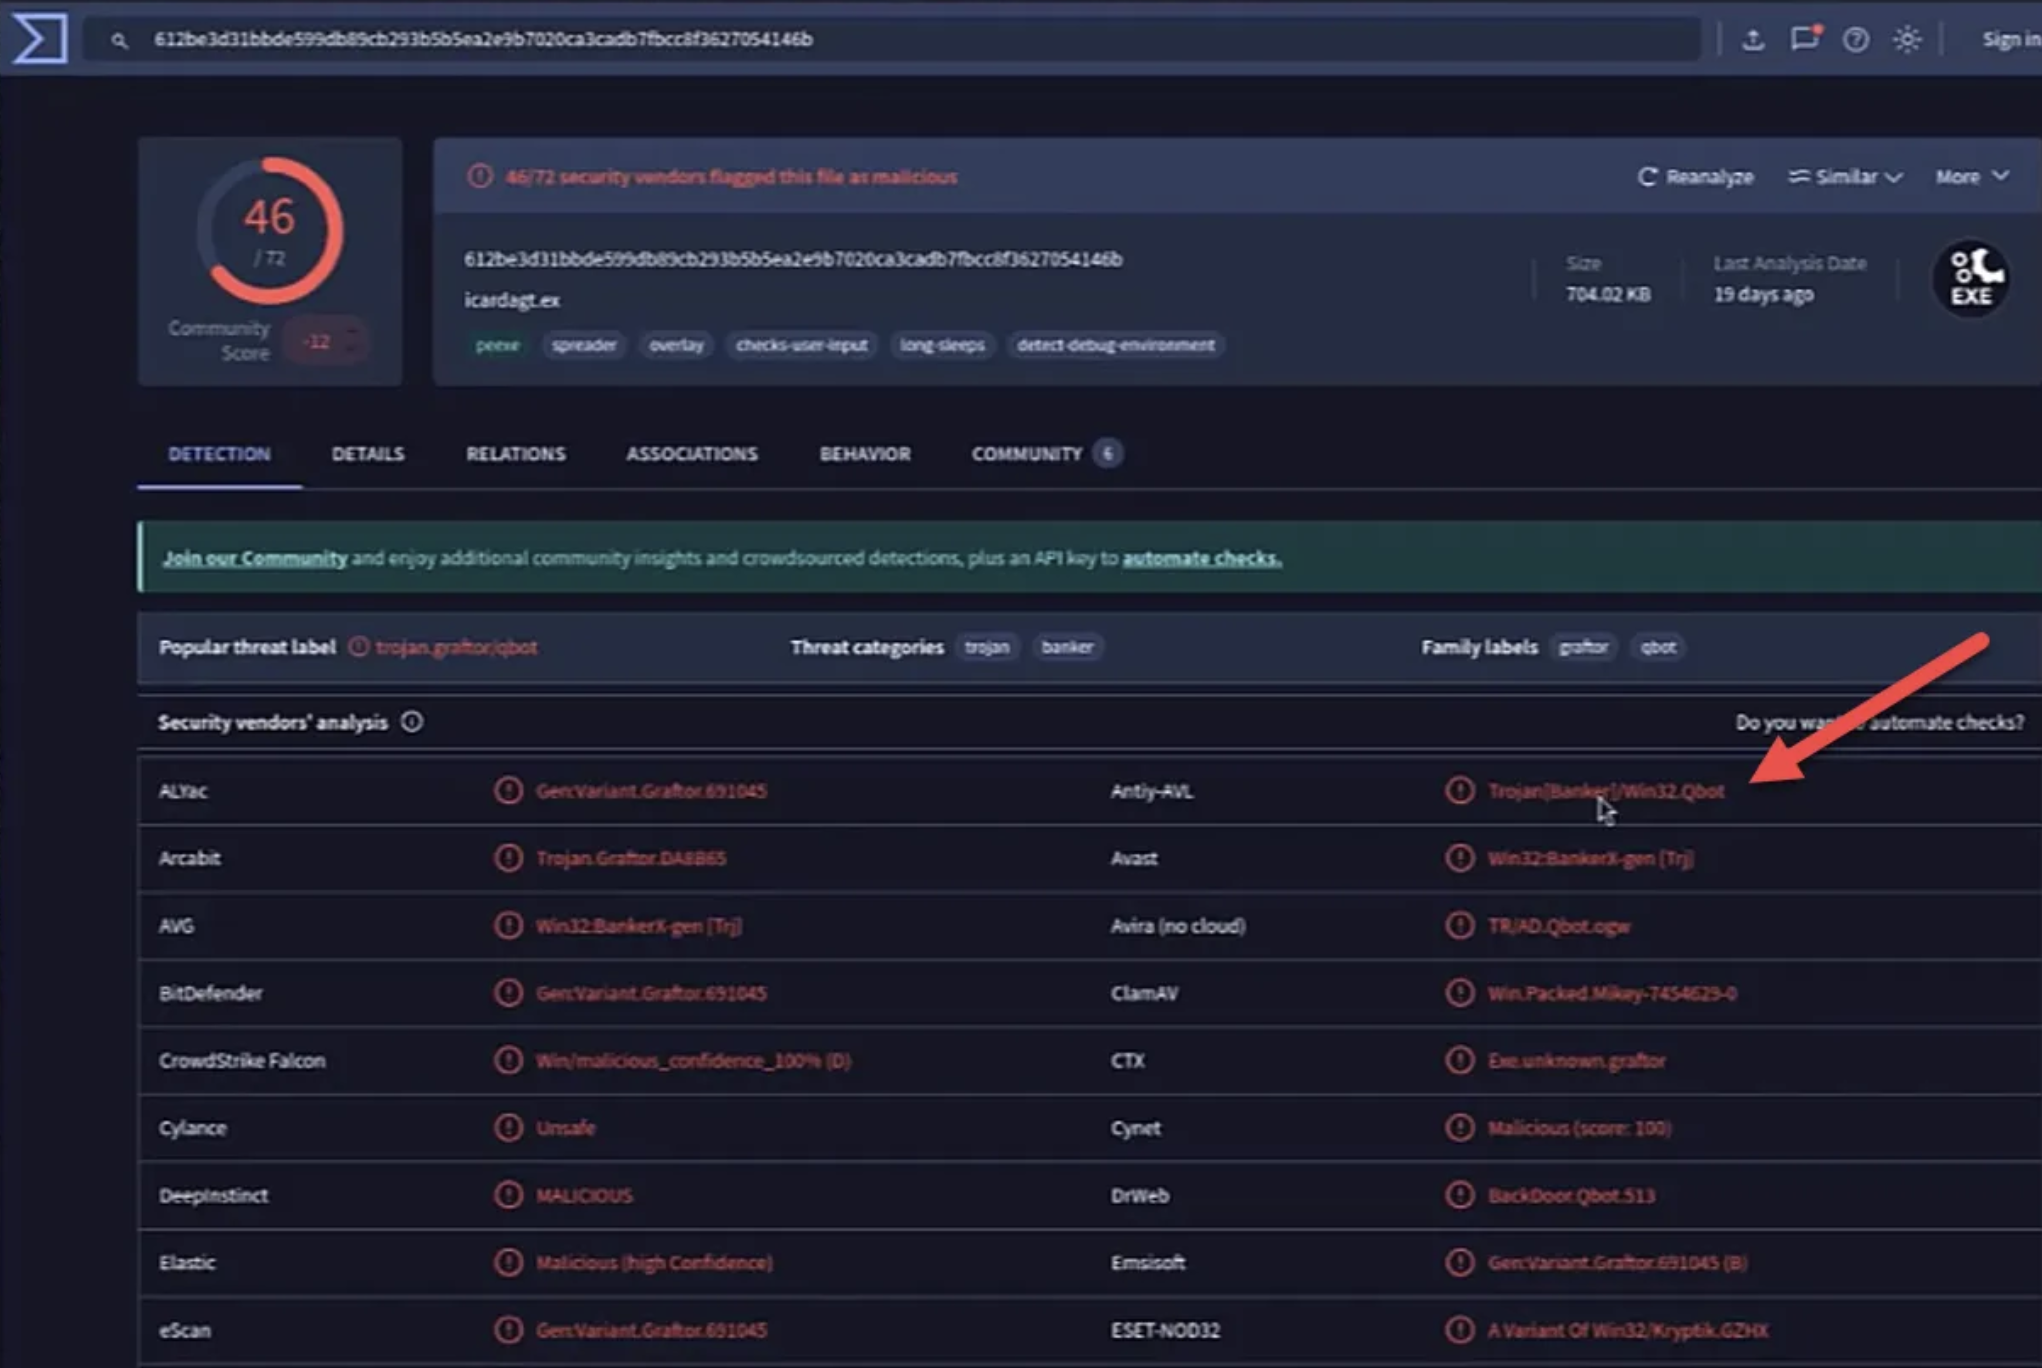Click the upload file icon
The width and height of the screenshot is (2042, 1368).
(x=1753, y=40)
